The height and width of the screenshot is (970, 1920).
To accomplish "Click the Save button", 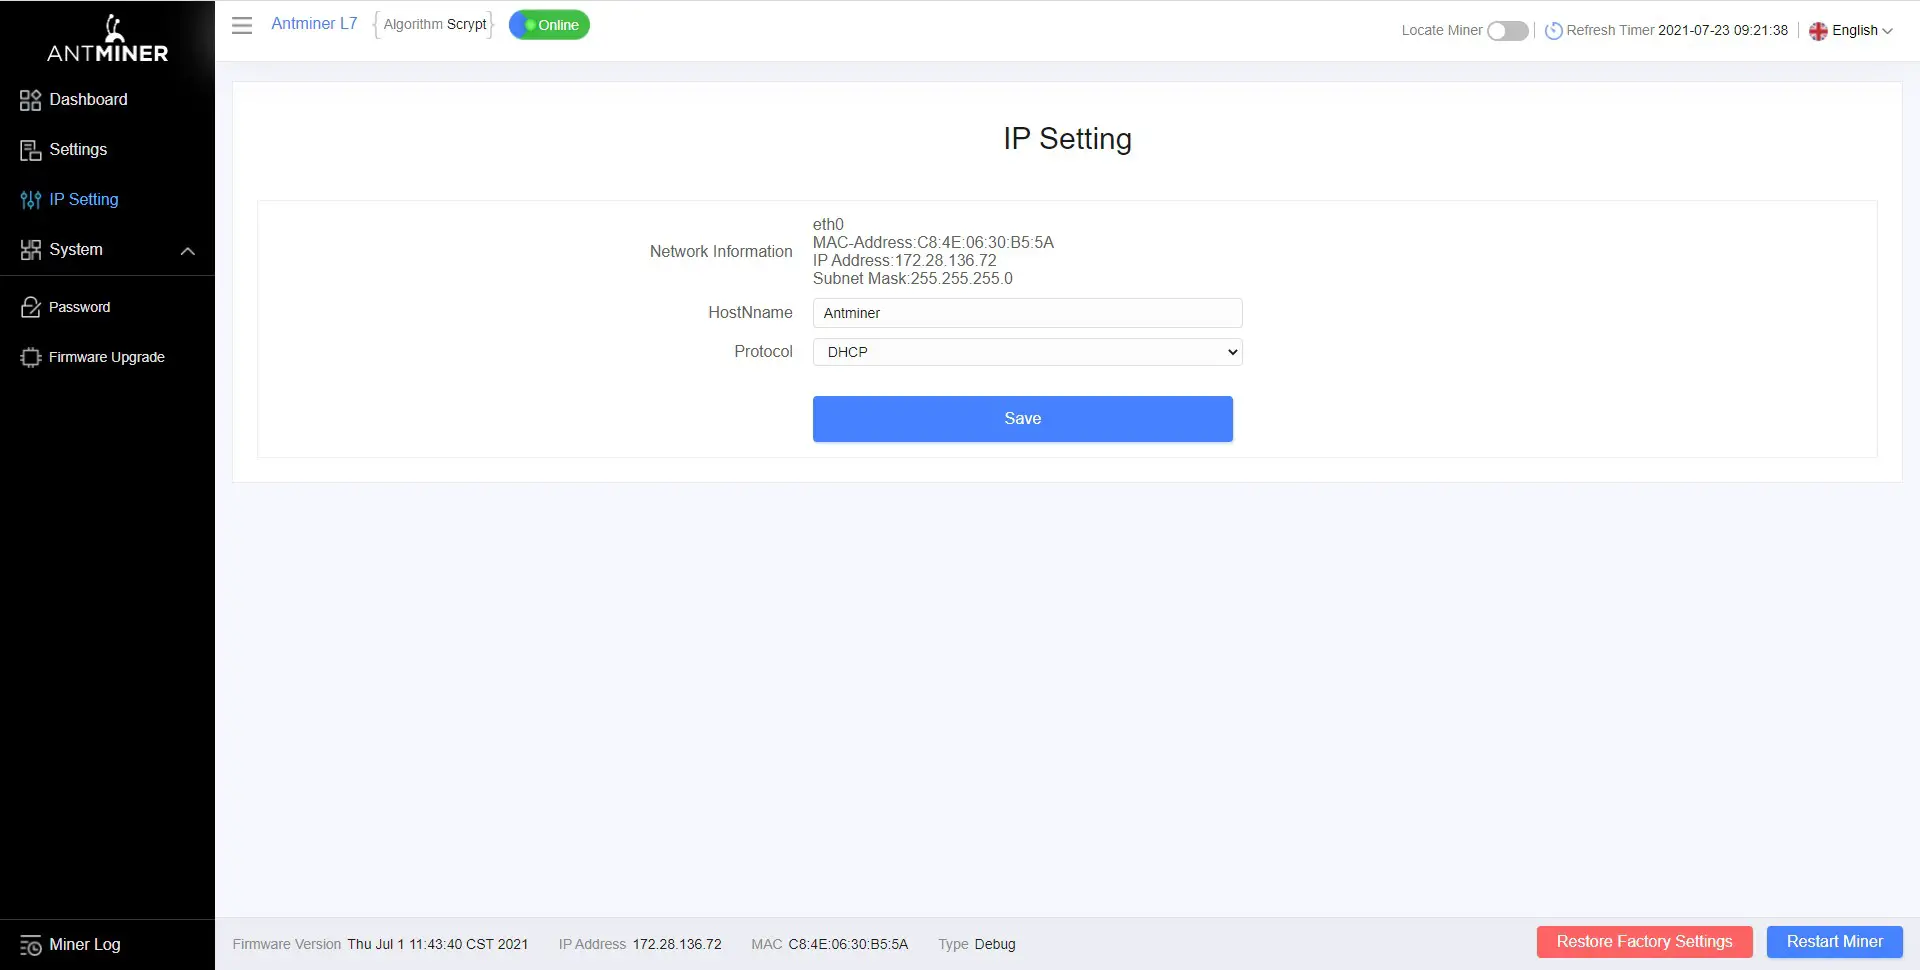I will click(x=1022, y=418).
